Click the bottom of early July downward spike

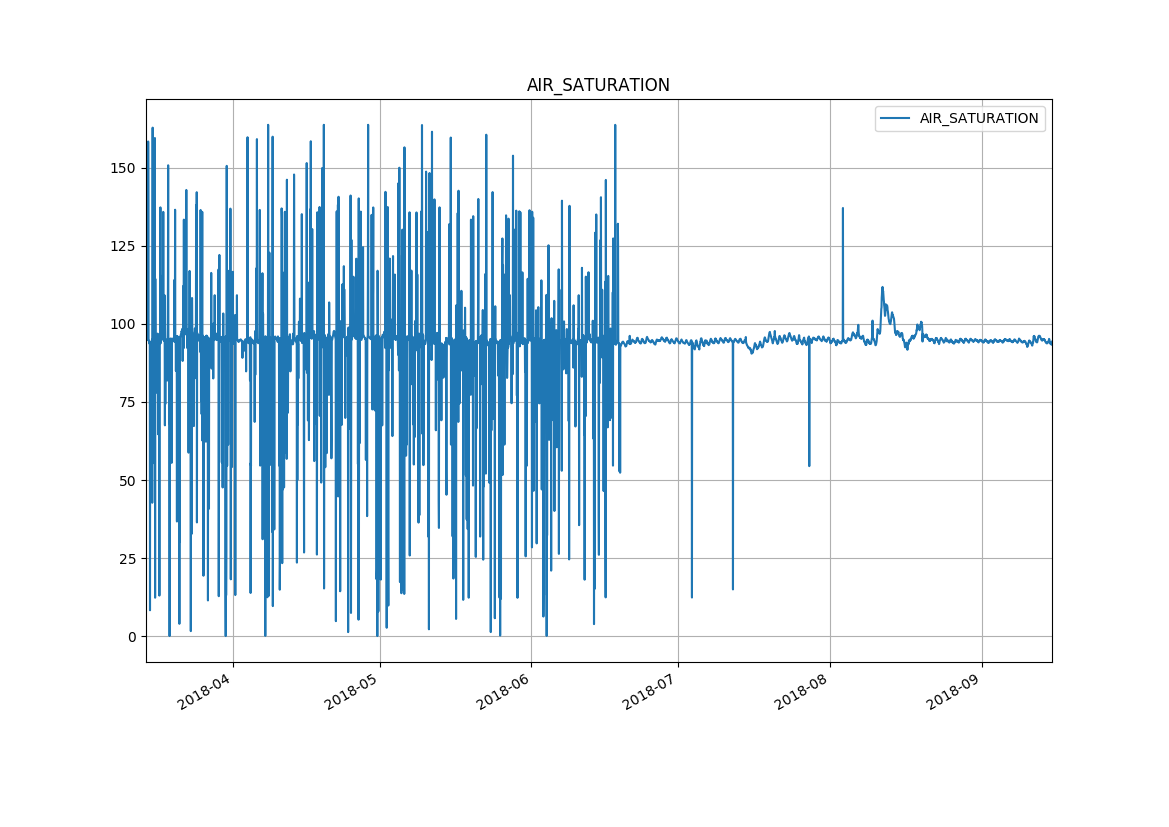click(692, 597)
